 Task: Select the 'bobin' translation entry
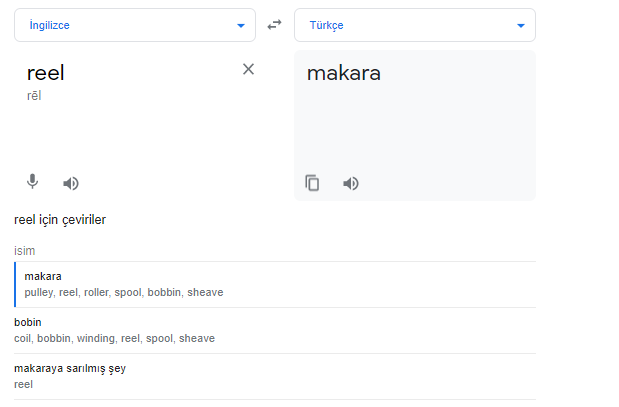[x=28, y=322]
